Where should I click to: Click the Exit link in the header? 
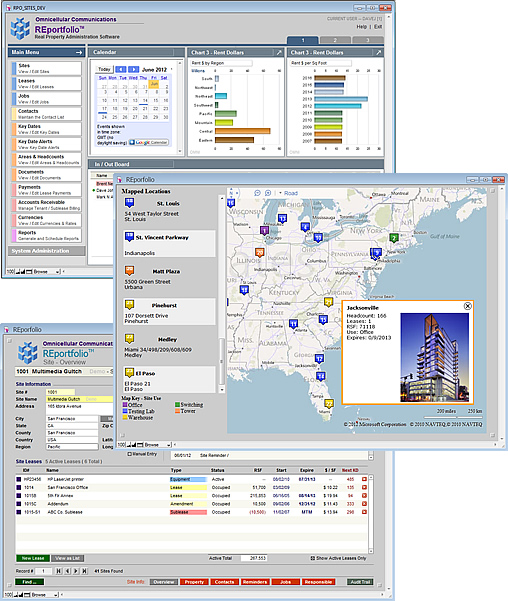coord(378,27)
